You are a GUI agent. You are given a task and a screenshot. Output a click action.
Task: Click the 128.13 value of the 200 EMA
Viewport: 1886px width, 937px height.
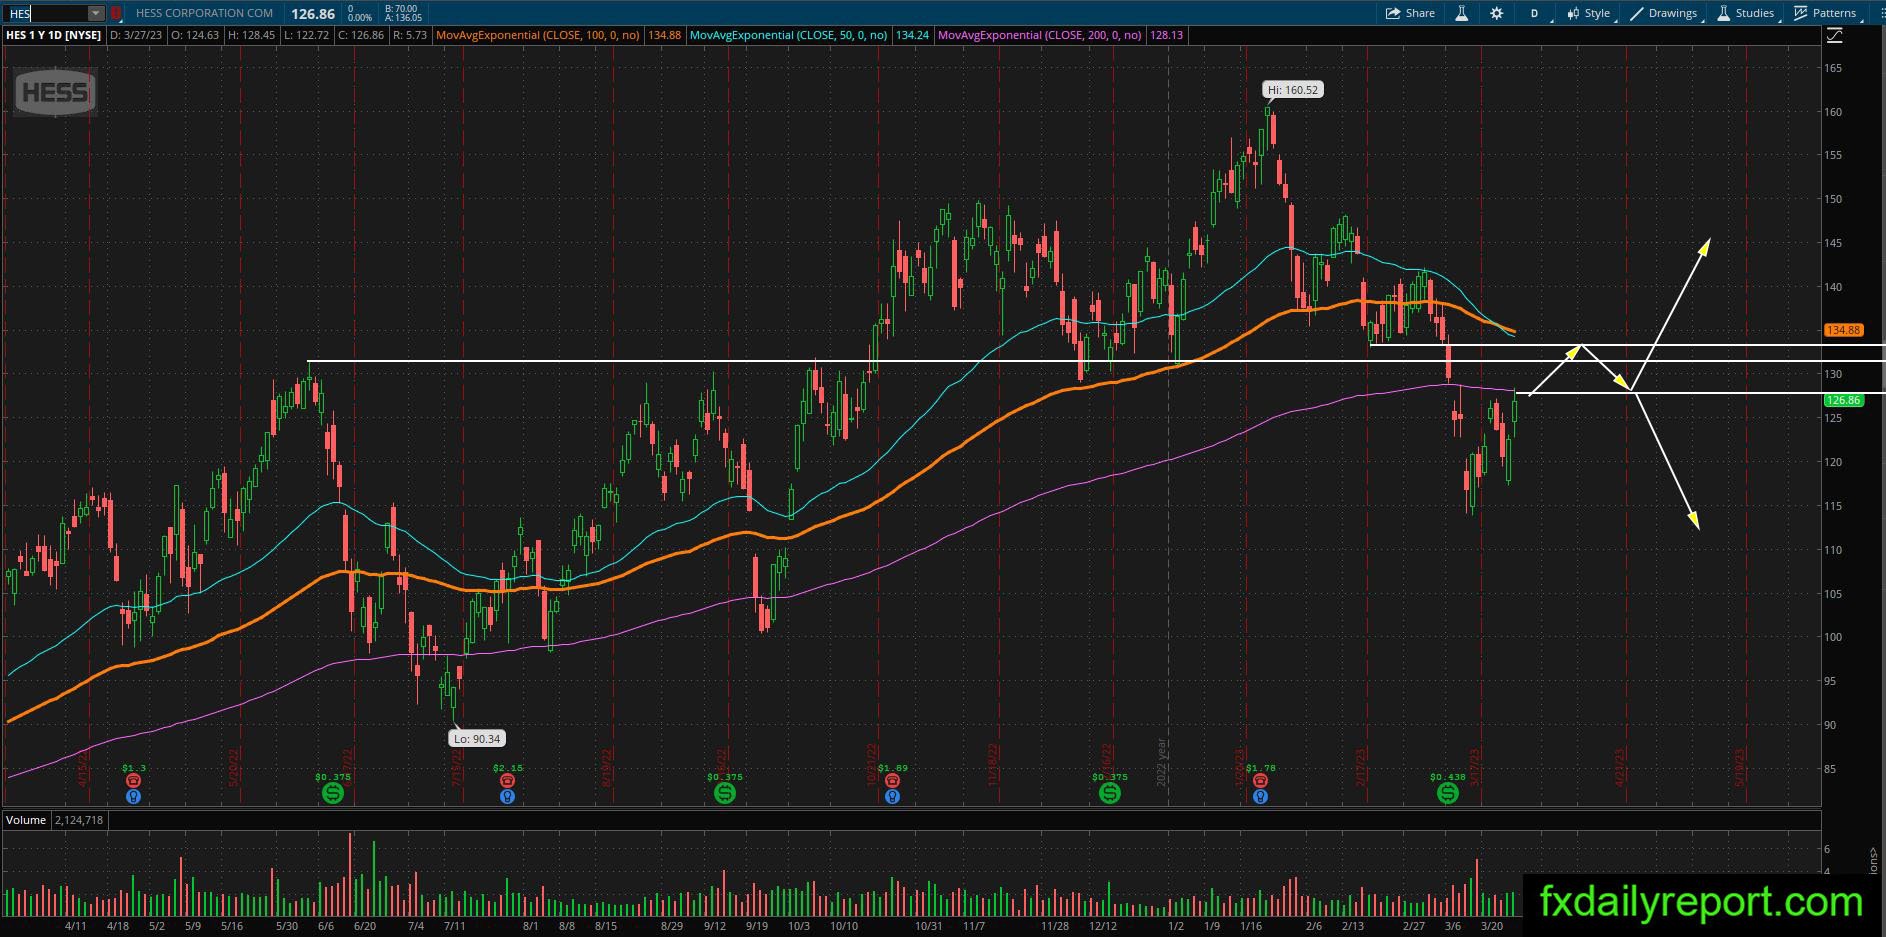point(1166,35)
